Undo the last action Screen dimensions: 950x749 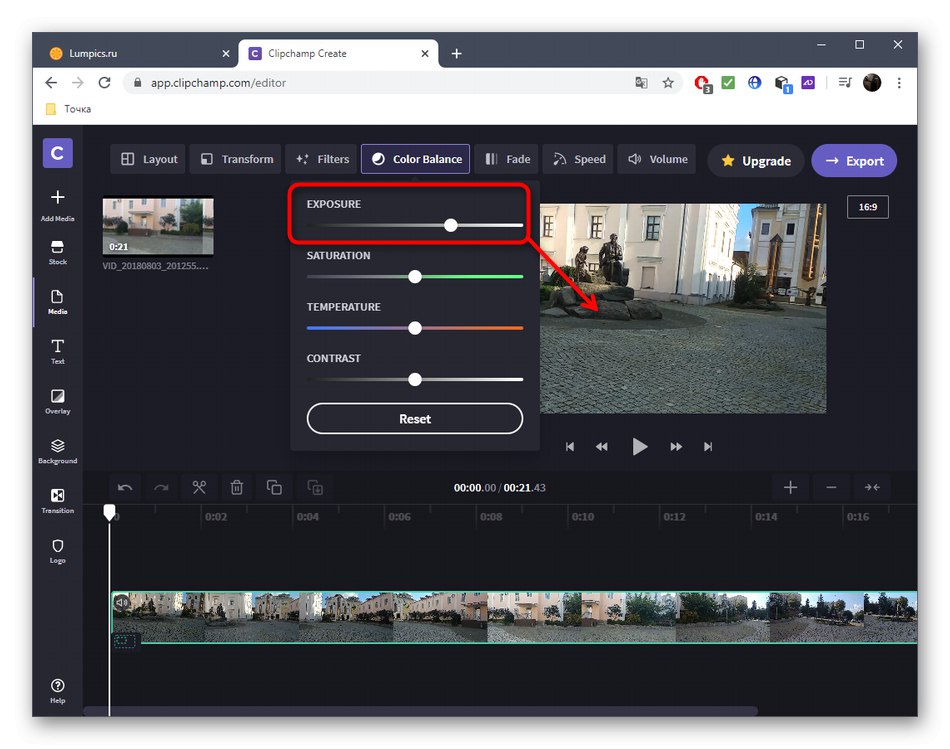tap(124, 487)
